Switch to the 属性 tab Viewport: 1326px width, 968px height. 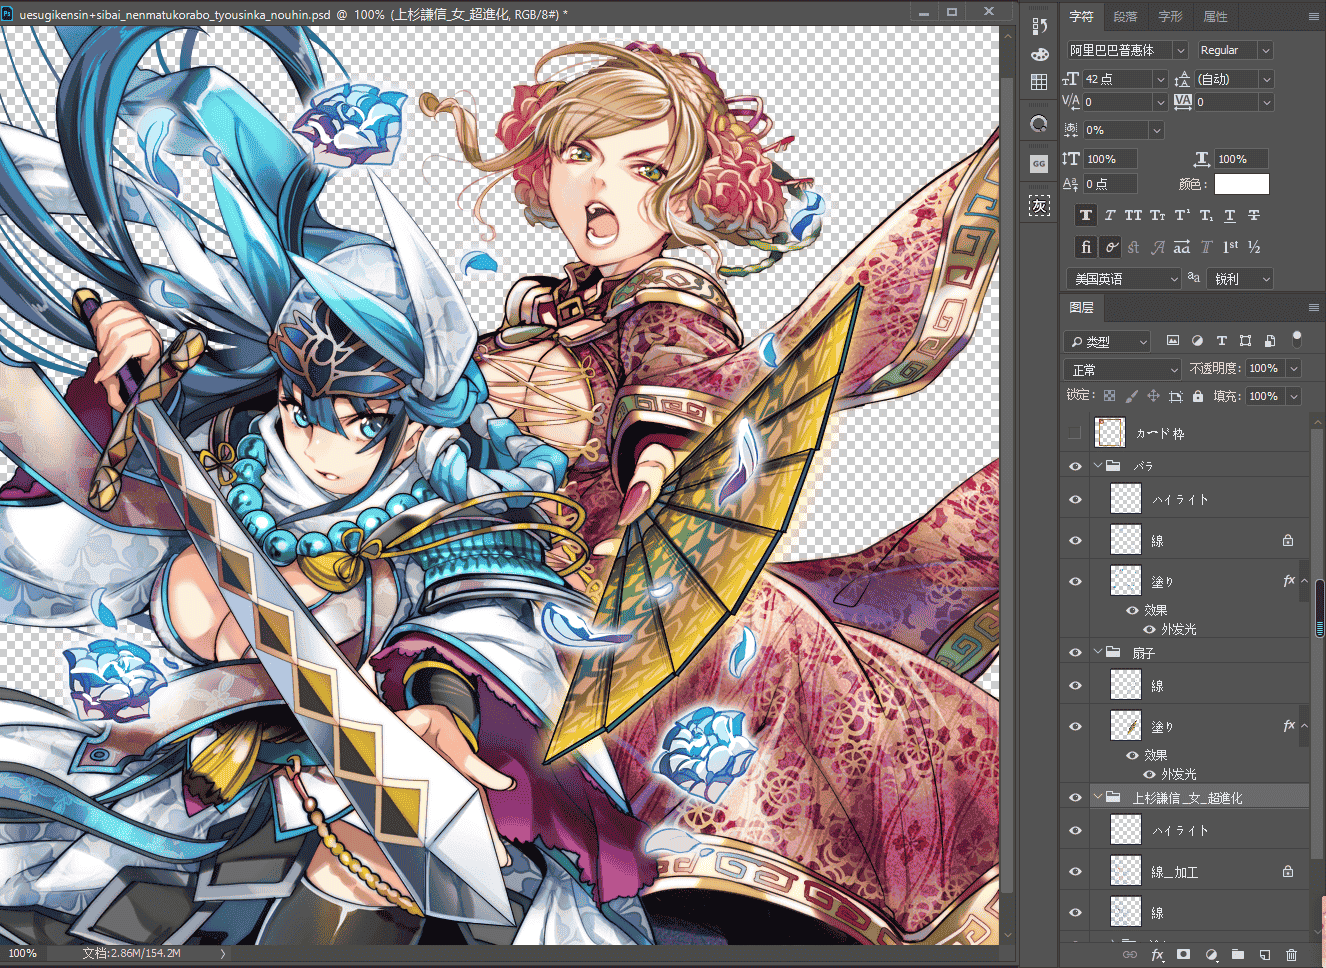point(1215,17)
